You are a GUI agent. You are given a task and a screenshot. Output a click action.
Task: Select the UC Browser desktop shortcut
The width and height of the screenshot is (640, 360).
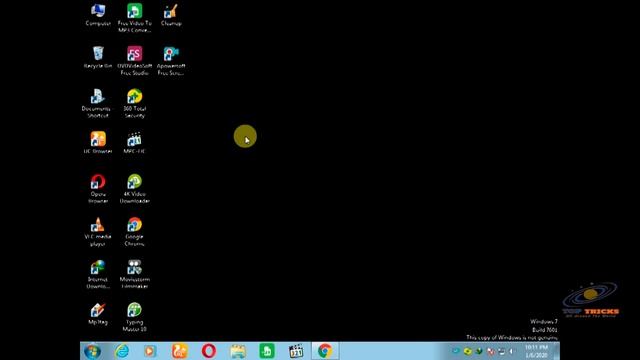(98, 143)
